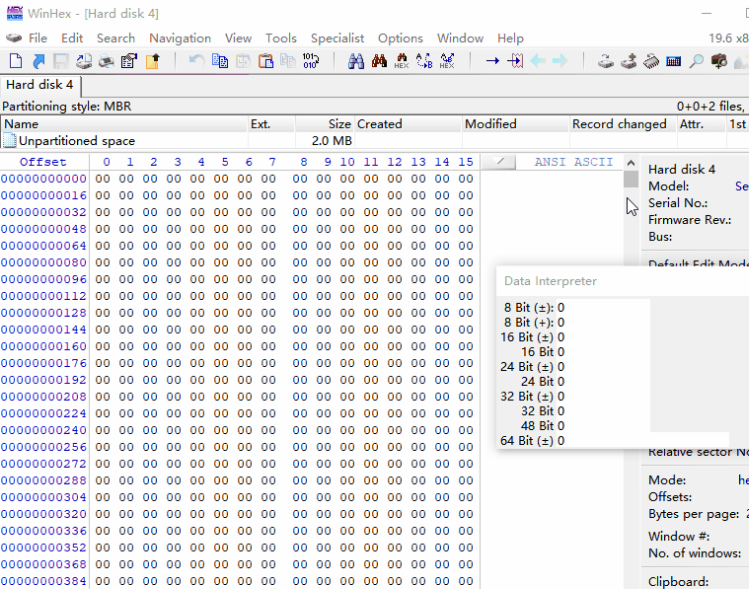
Task: Open the Options menu
Action: (400, 38)
